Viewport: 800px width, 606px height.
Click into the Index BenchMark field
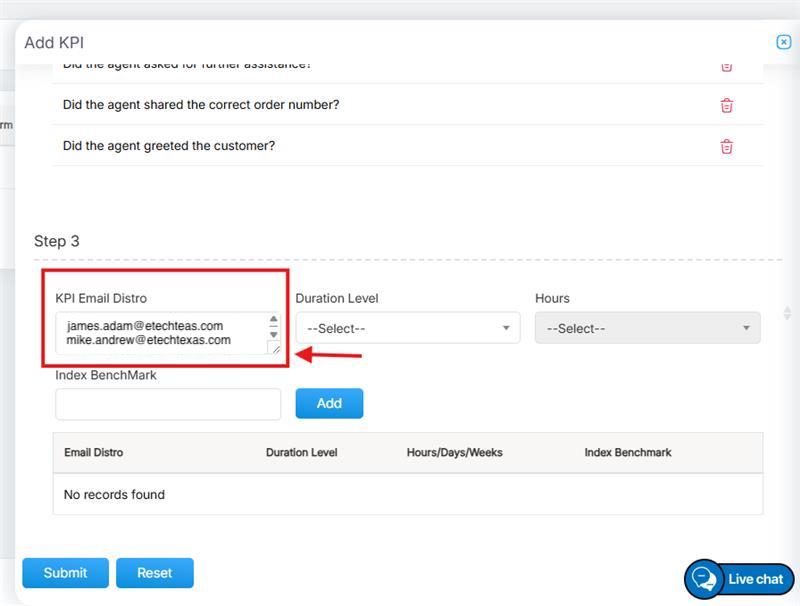coord(168,404)
